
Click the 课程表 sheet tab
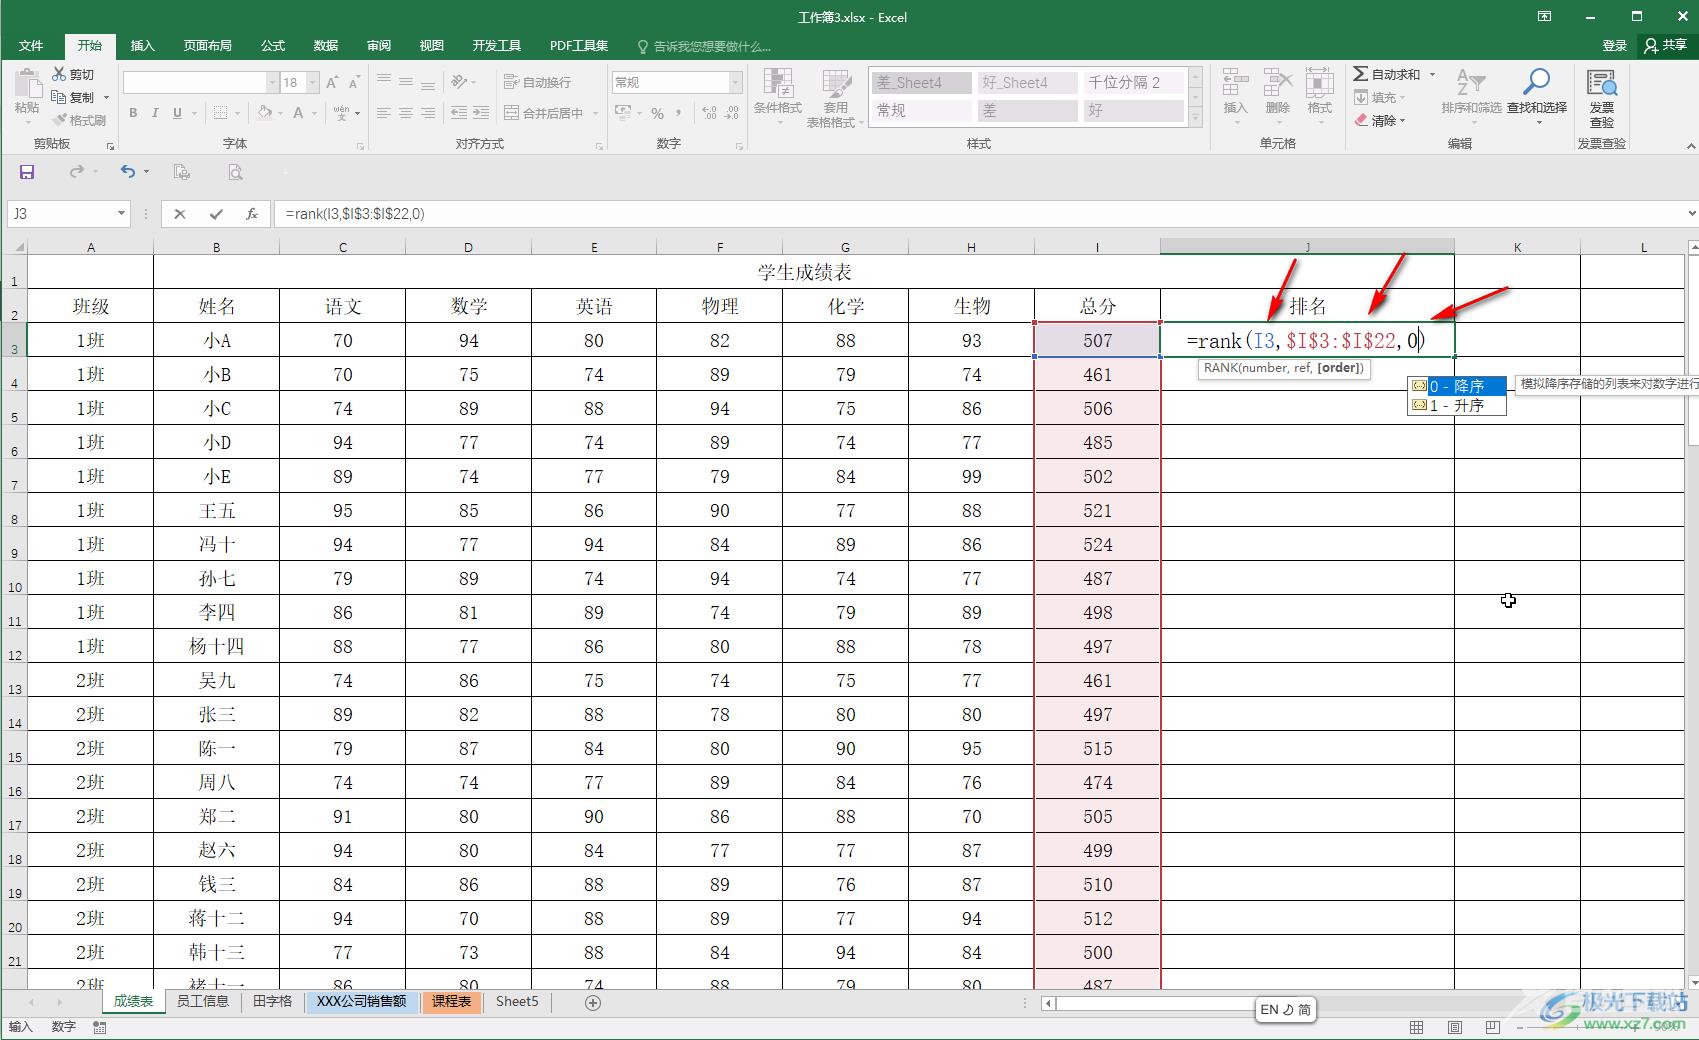(x=451, y=1001)
